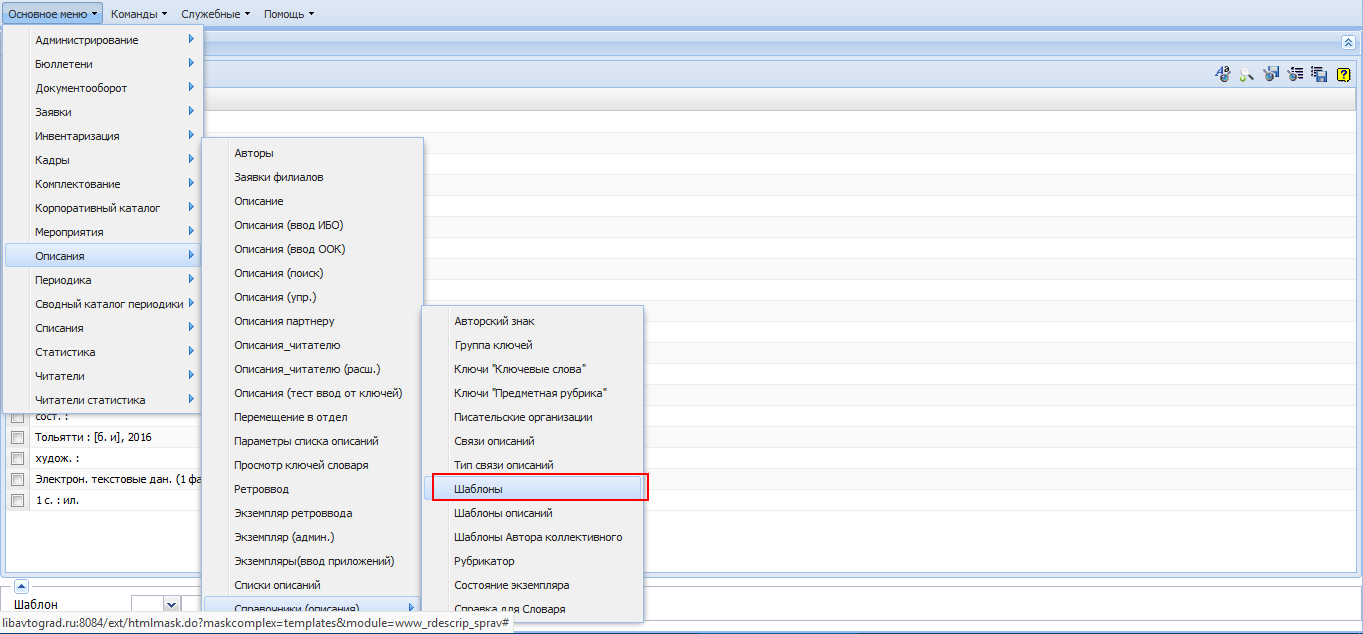Screen dimensions: 1363x634
Task: Open the 'Помощь' menu
Action: coord(289,14)
